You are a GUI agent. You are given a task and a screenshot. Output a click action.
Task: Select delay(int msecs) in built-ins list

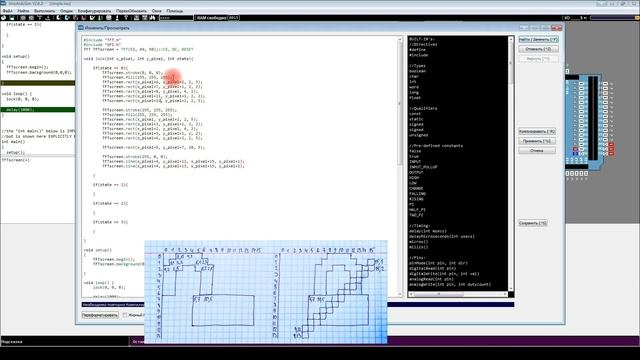pos(428,231)
